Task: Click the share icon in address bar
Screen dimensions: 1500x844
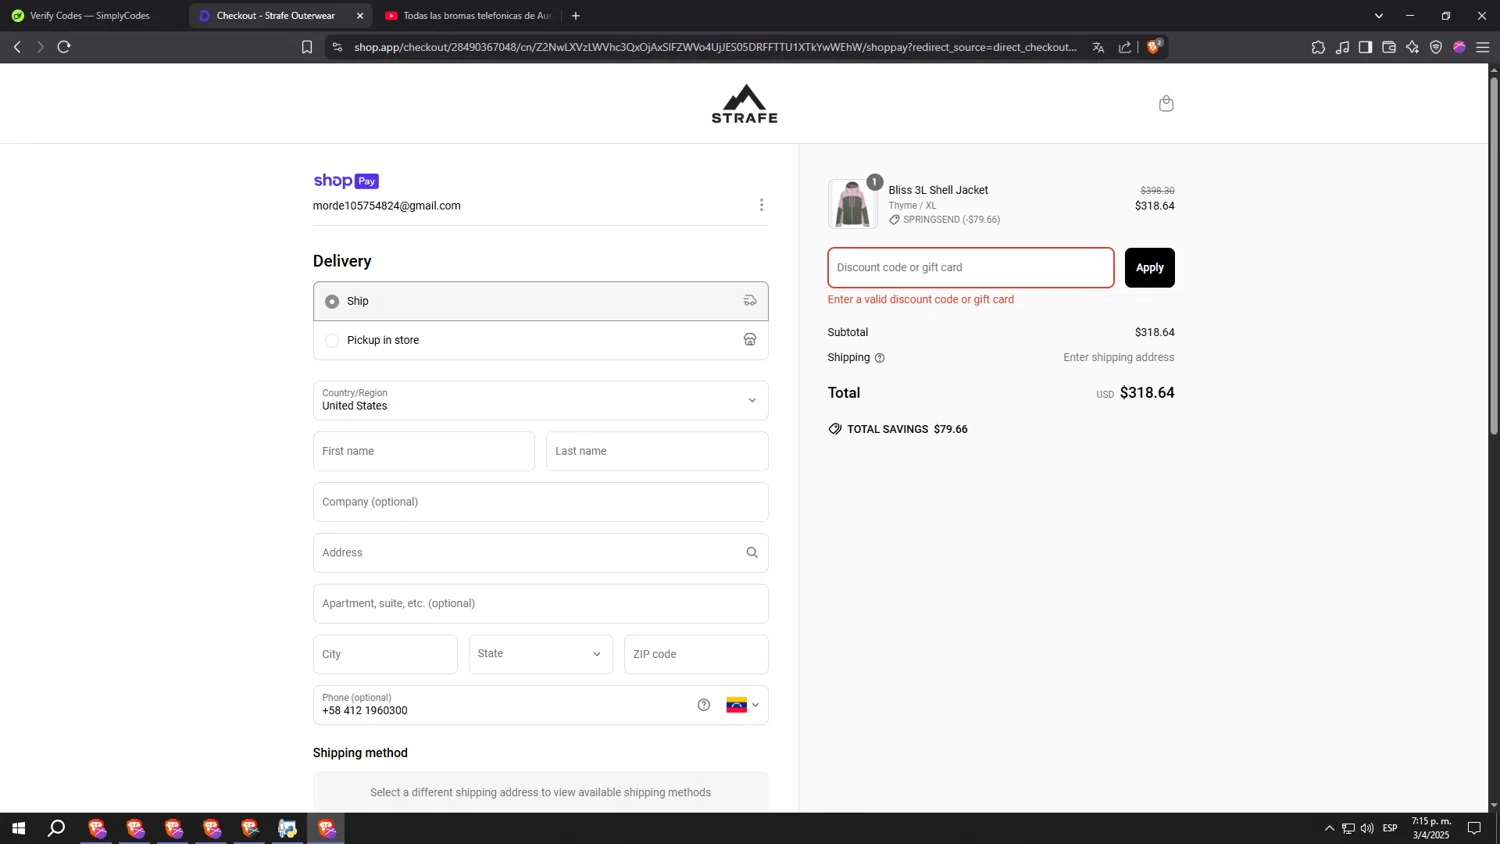Action: [x=1125, y=47]
